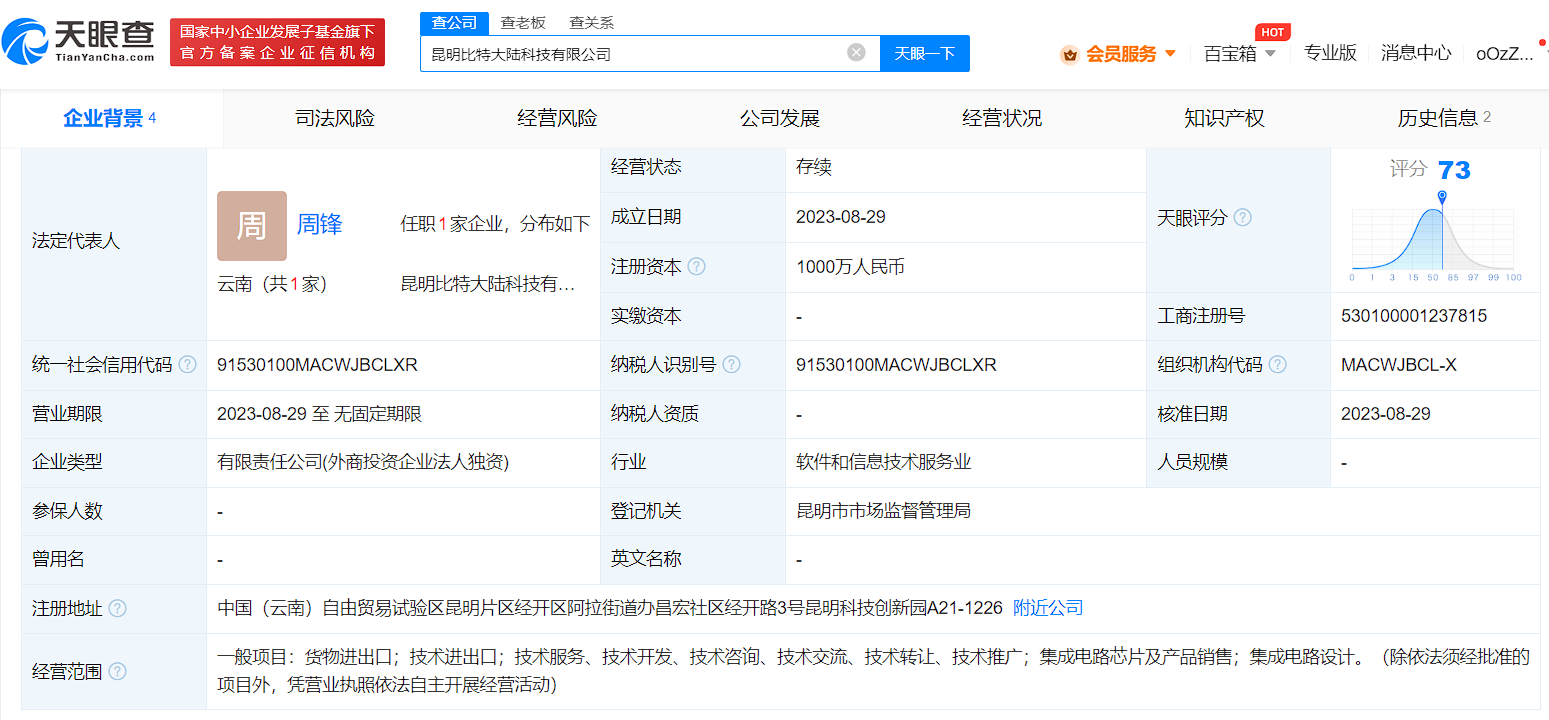Click the 统一社会信用代码 value 91530100MACWJBCLXR
The image size is (1549, 720).
pos(317,365)
